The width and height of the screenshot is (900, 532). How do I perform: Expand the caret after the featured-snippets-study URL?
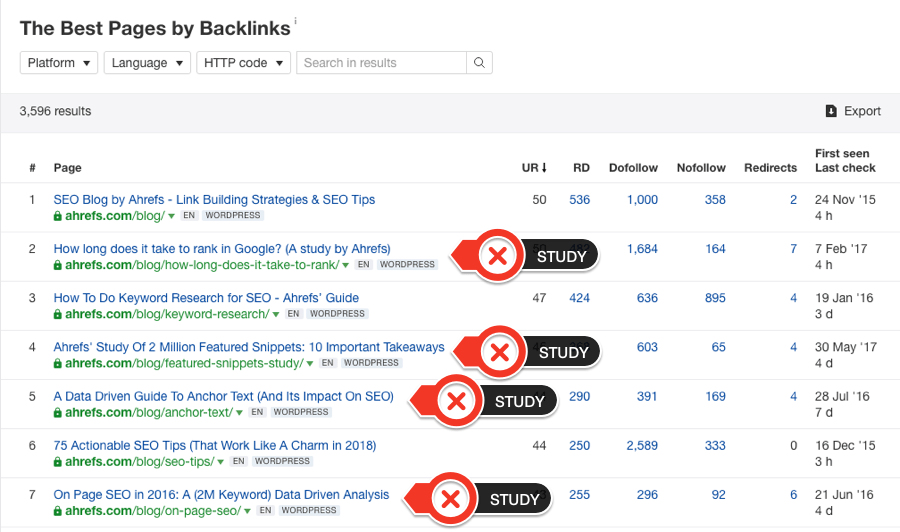coord(310,364)
